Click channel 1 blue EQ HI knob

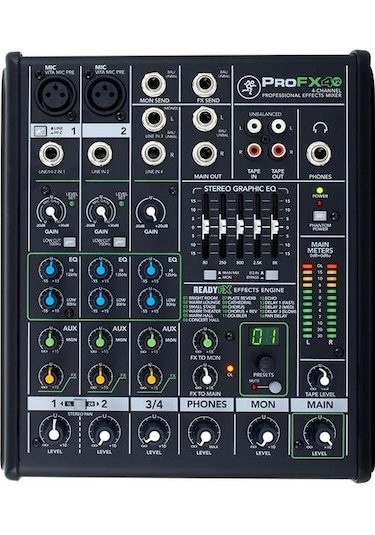(50, 270)
